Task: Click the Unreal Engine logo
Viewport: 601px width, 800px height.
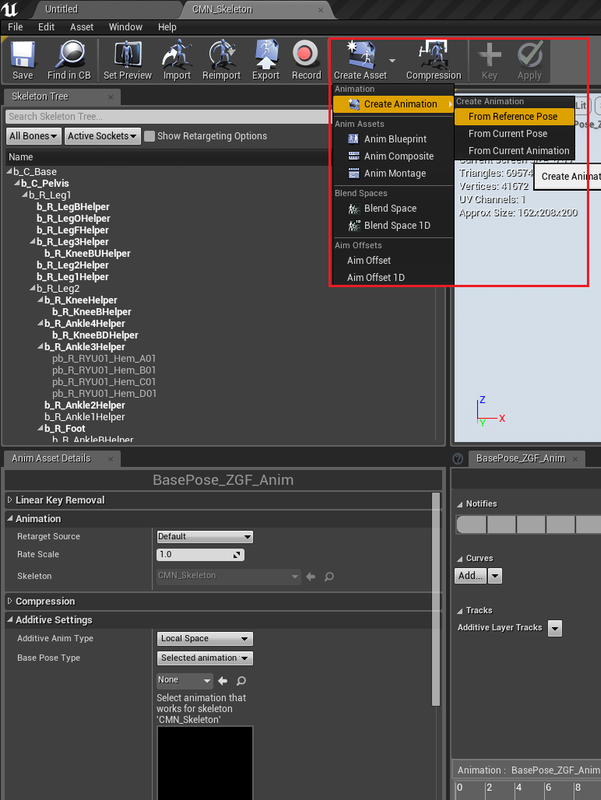Action: (10, 9)
